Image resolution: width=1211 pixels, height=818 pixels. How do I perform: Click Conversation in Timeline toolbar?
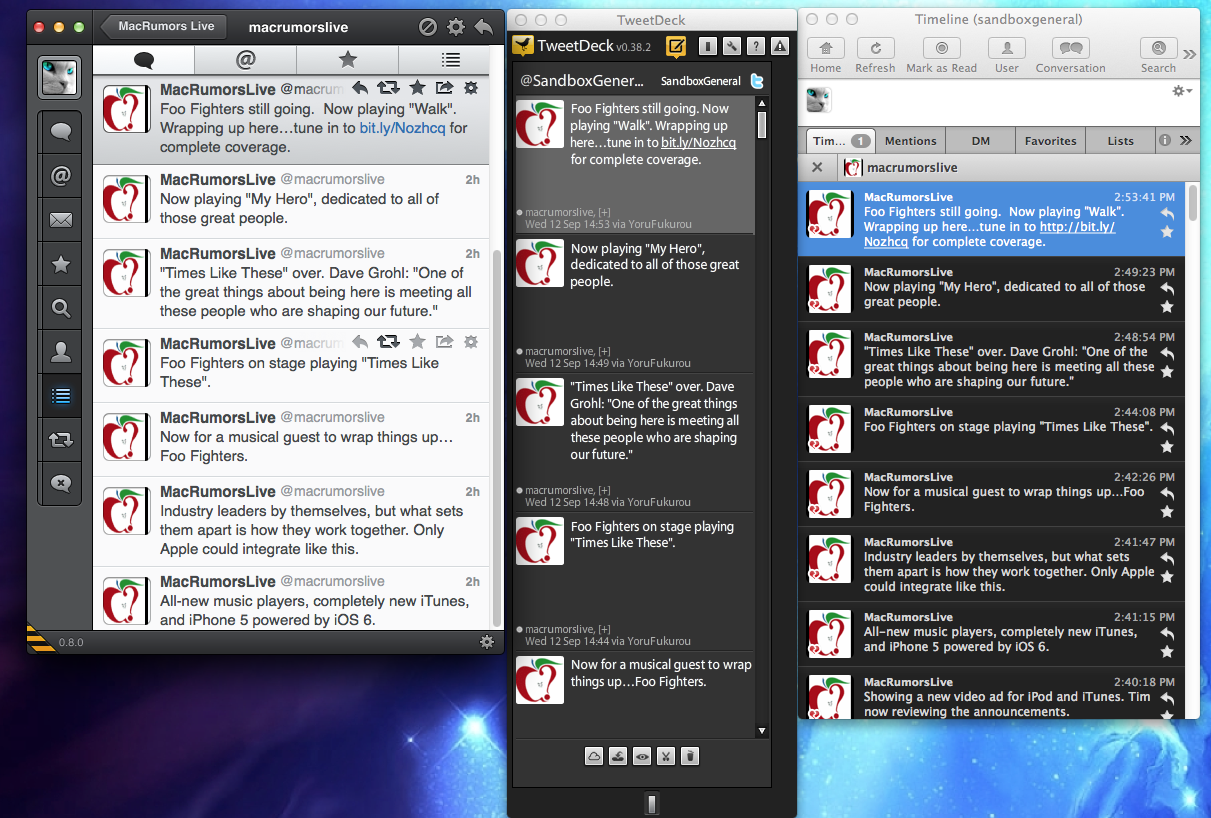click(1070, 55)
